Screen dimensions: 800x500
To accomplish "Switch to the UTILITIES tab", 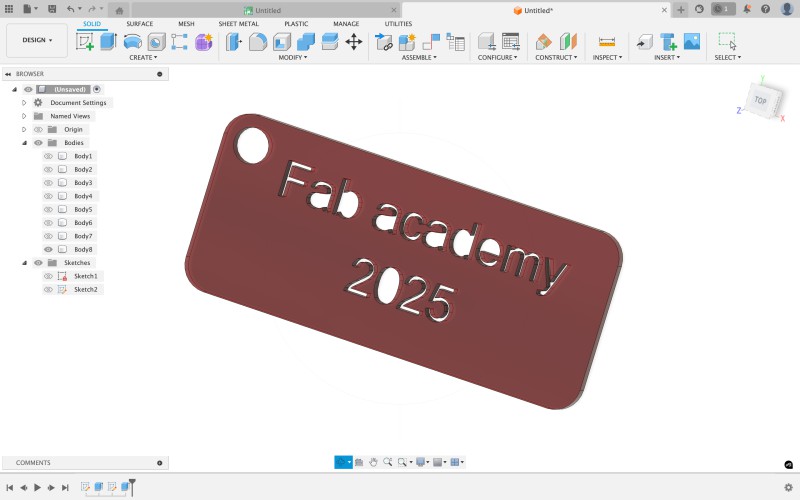I will [398, 24].
